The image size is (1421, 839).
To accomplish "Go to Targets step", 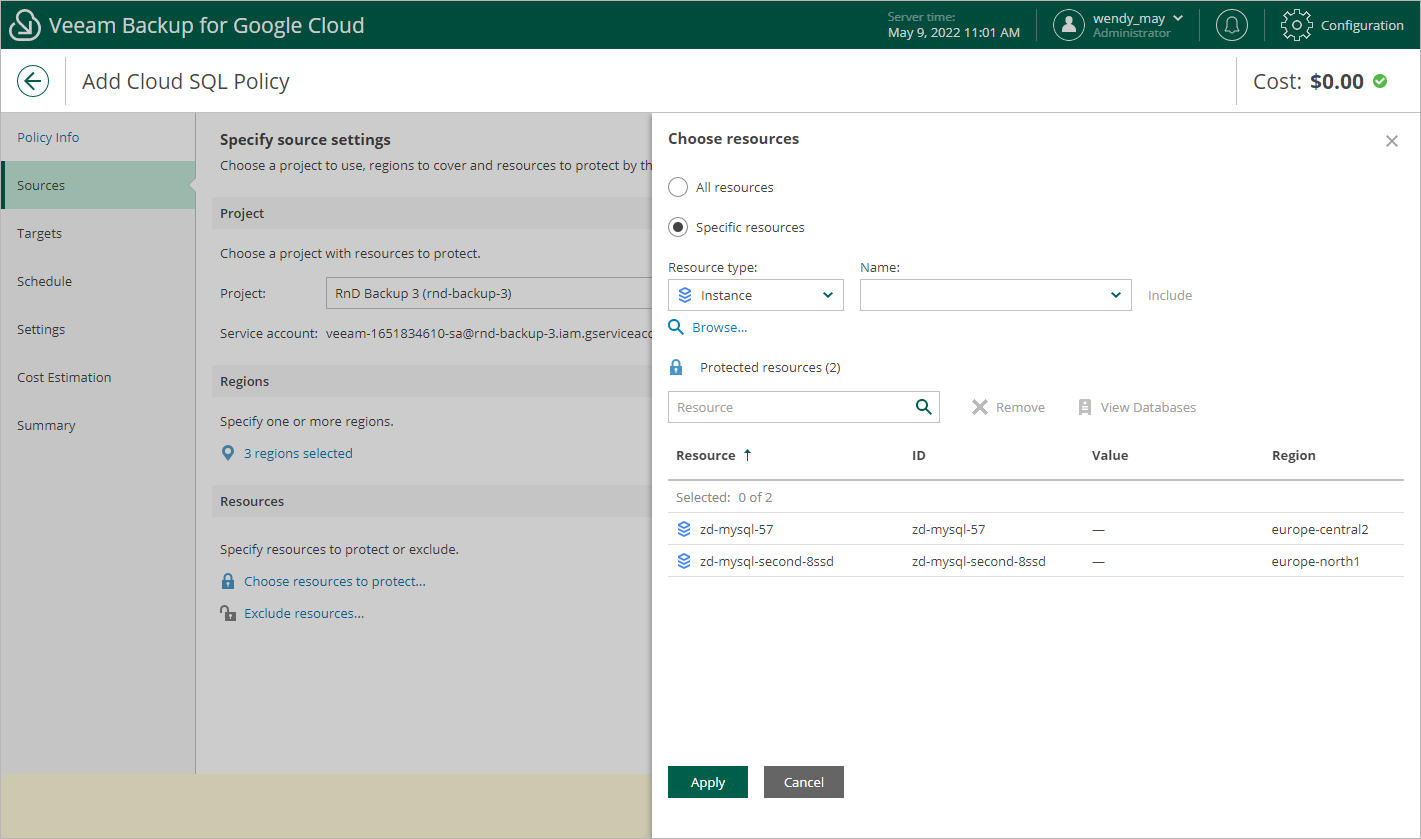I will click(x=39, y=233).
